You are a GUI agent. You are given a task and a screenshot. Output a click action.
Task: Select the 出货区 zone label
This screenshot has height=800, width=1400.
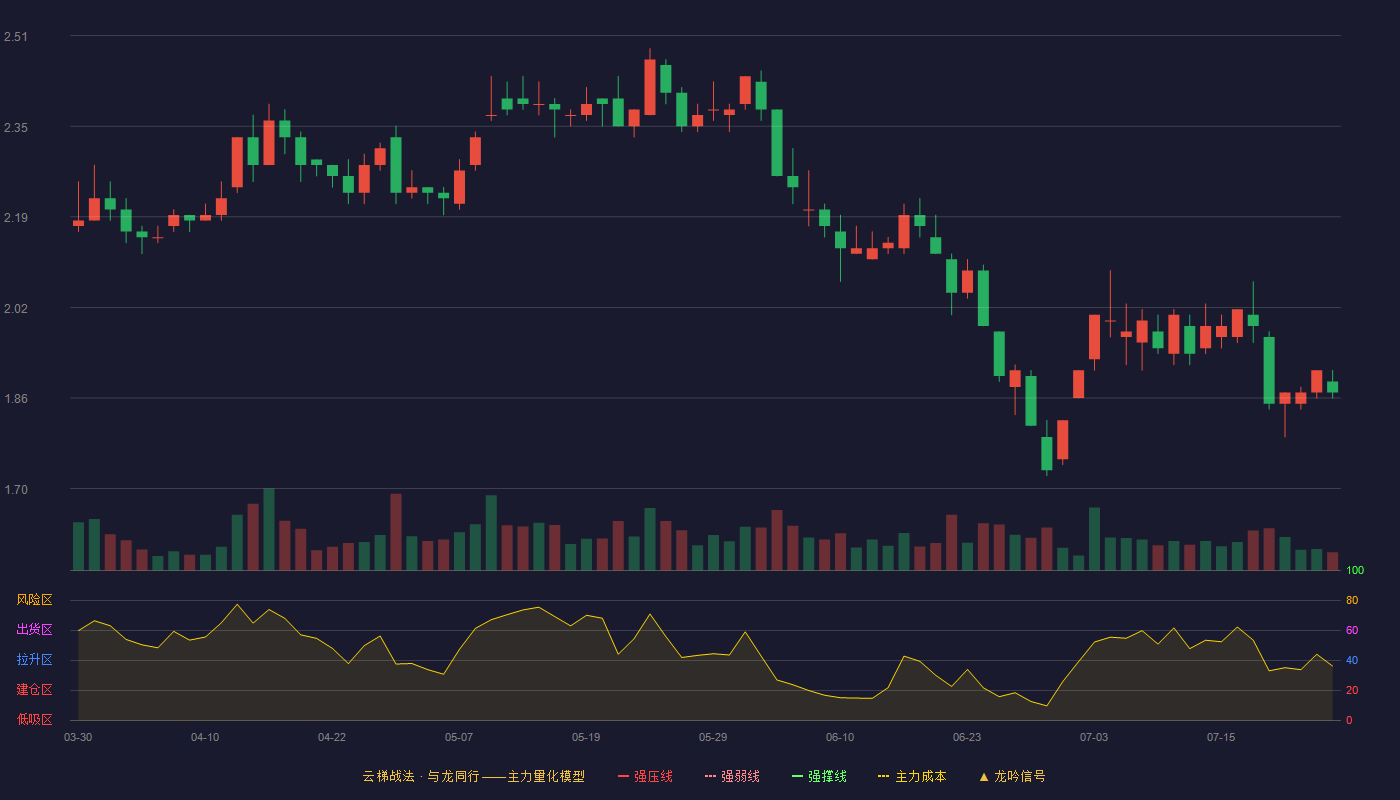point(34,630)
